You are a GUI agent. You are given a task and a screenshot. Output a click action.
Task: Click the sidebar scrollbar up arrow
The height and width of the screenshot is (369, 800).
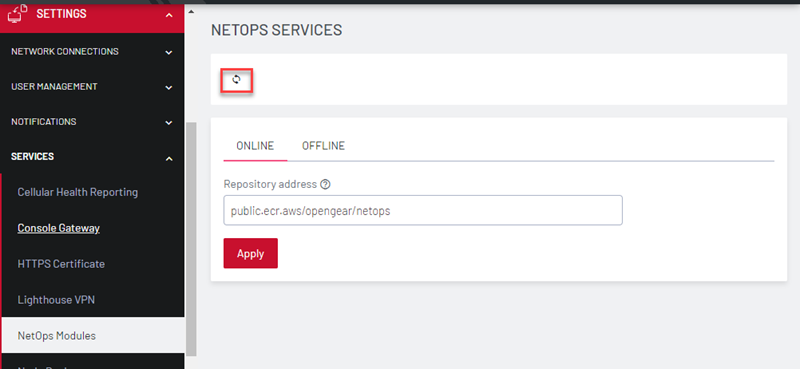point(191,11)
